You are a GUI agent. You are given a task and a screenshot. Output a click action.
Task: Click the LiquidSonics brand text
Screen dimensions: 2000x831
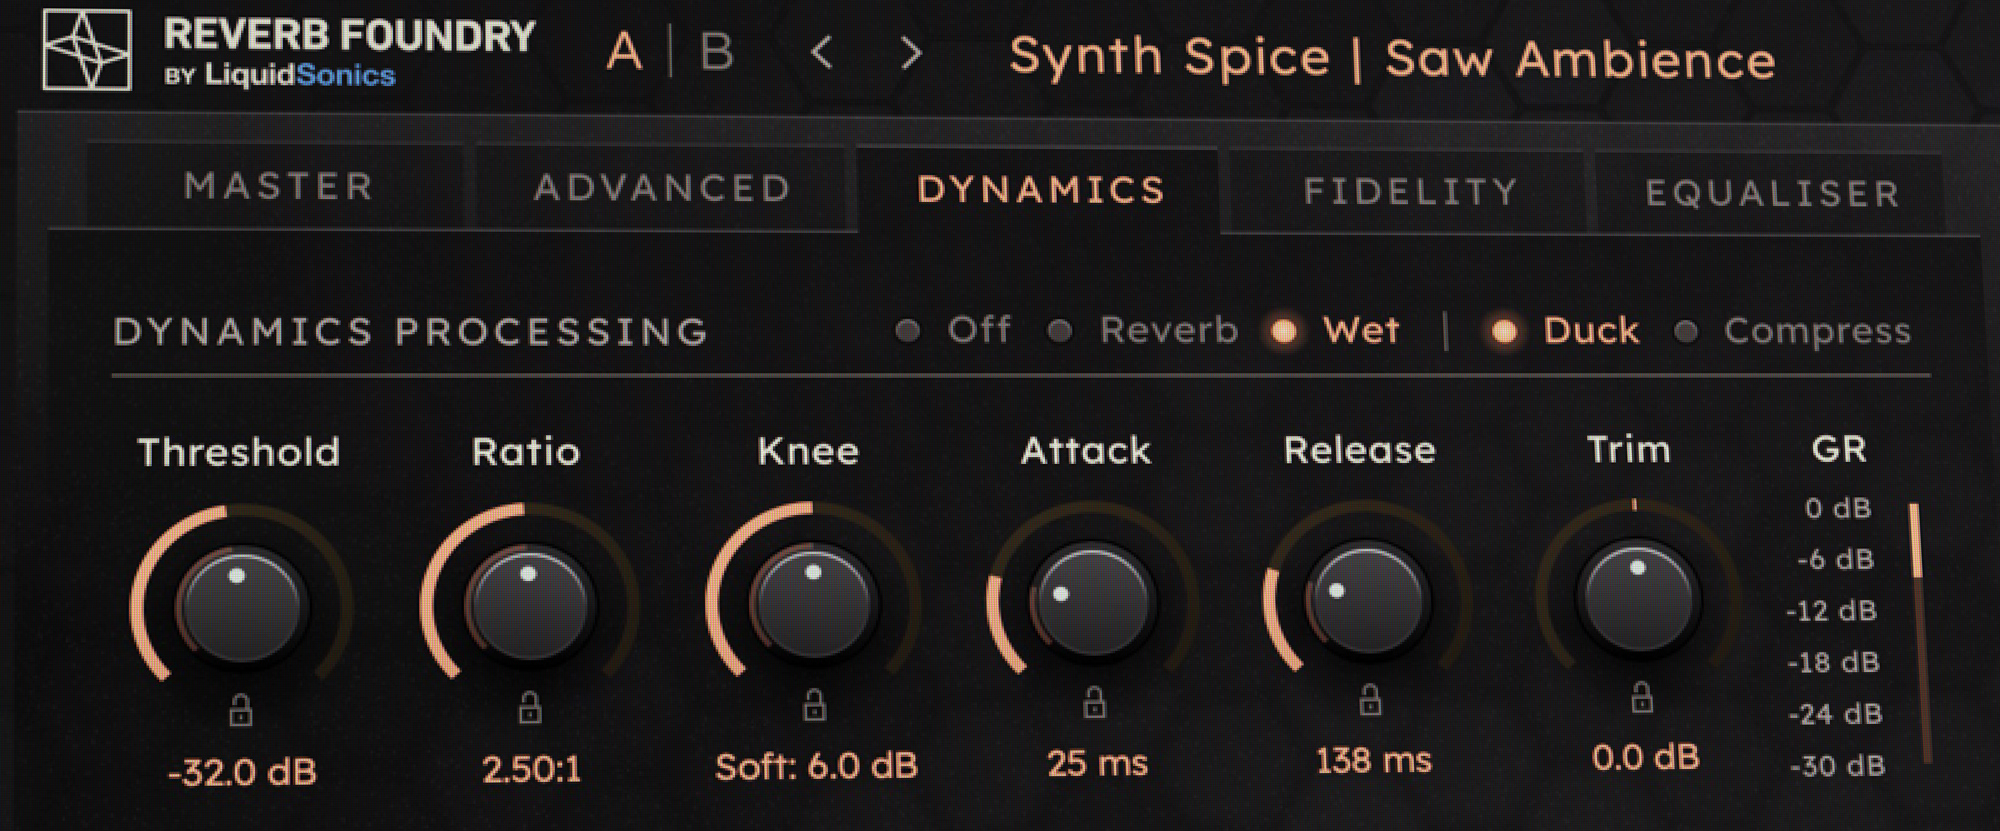pyautogui.click(x=300, y=75)
